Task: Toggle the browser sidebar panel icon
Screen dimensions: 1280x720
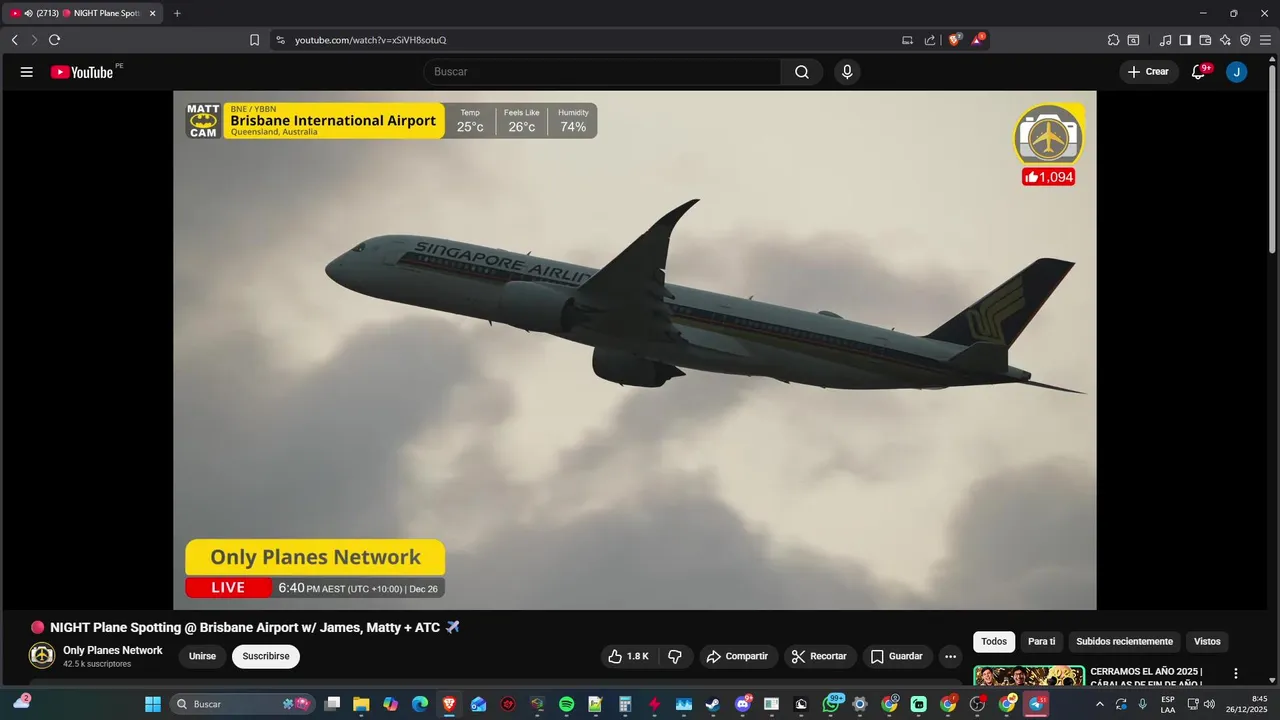Action: click(x=1185, y=40)
